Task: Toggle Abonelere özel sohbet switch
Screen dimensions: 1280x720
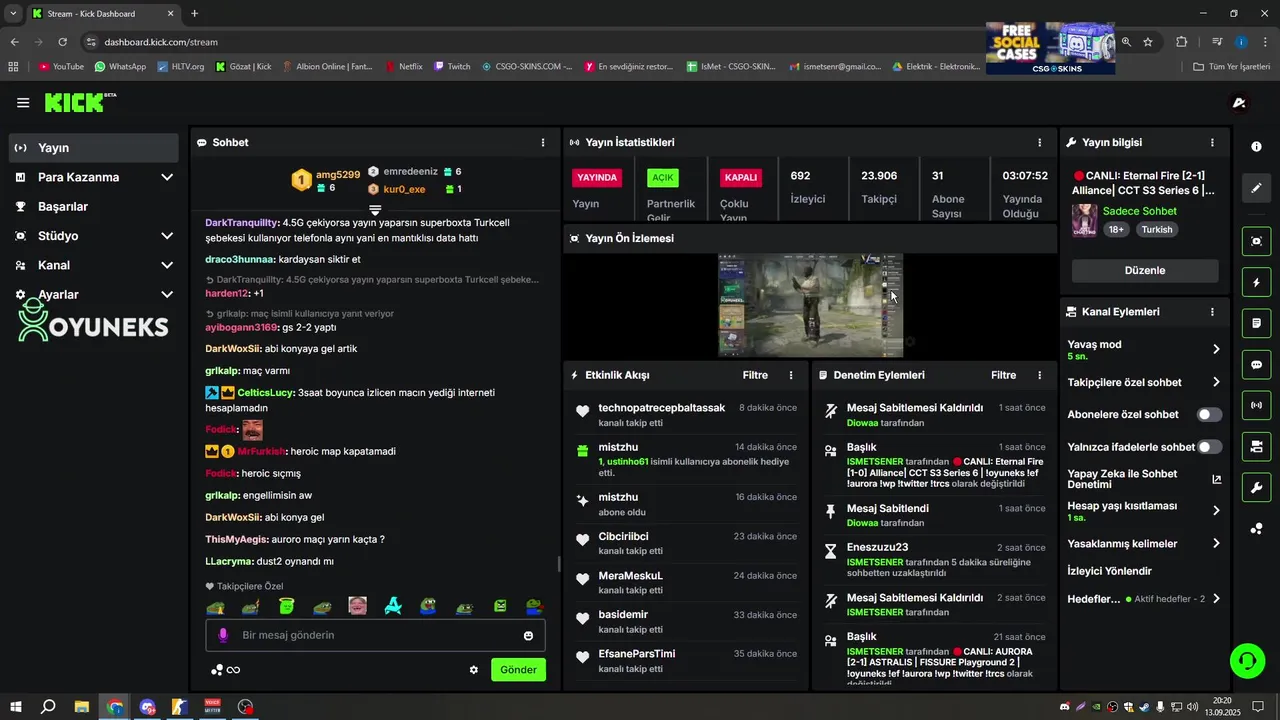Action: tap(1209, 414)
